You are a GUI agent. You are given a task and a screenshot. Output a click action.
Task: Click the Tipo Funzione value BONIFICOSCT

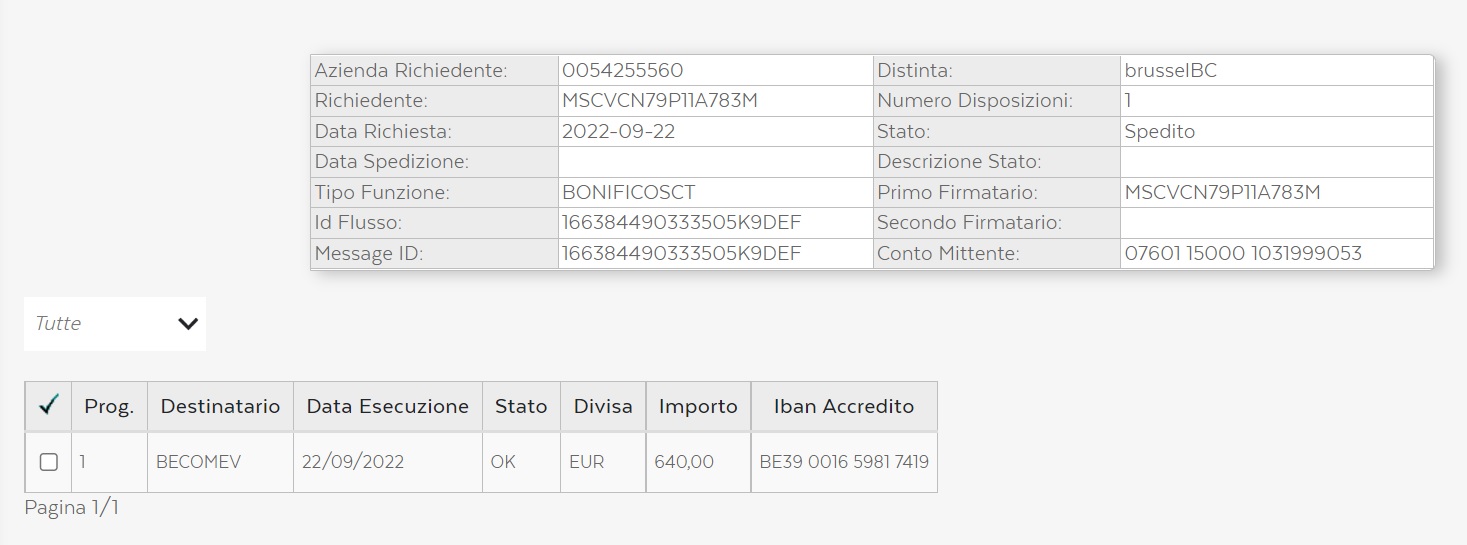point(628,193)
